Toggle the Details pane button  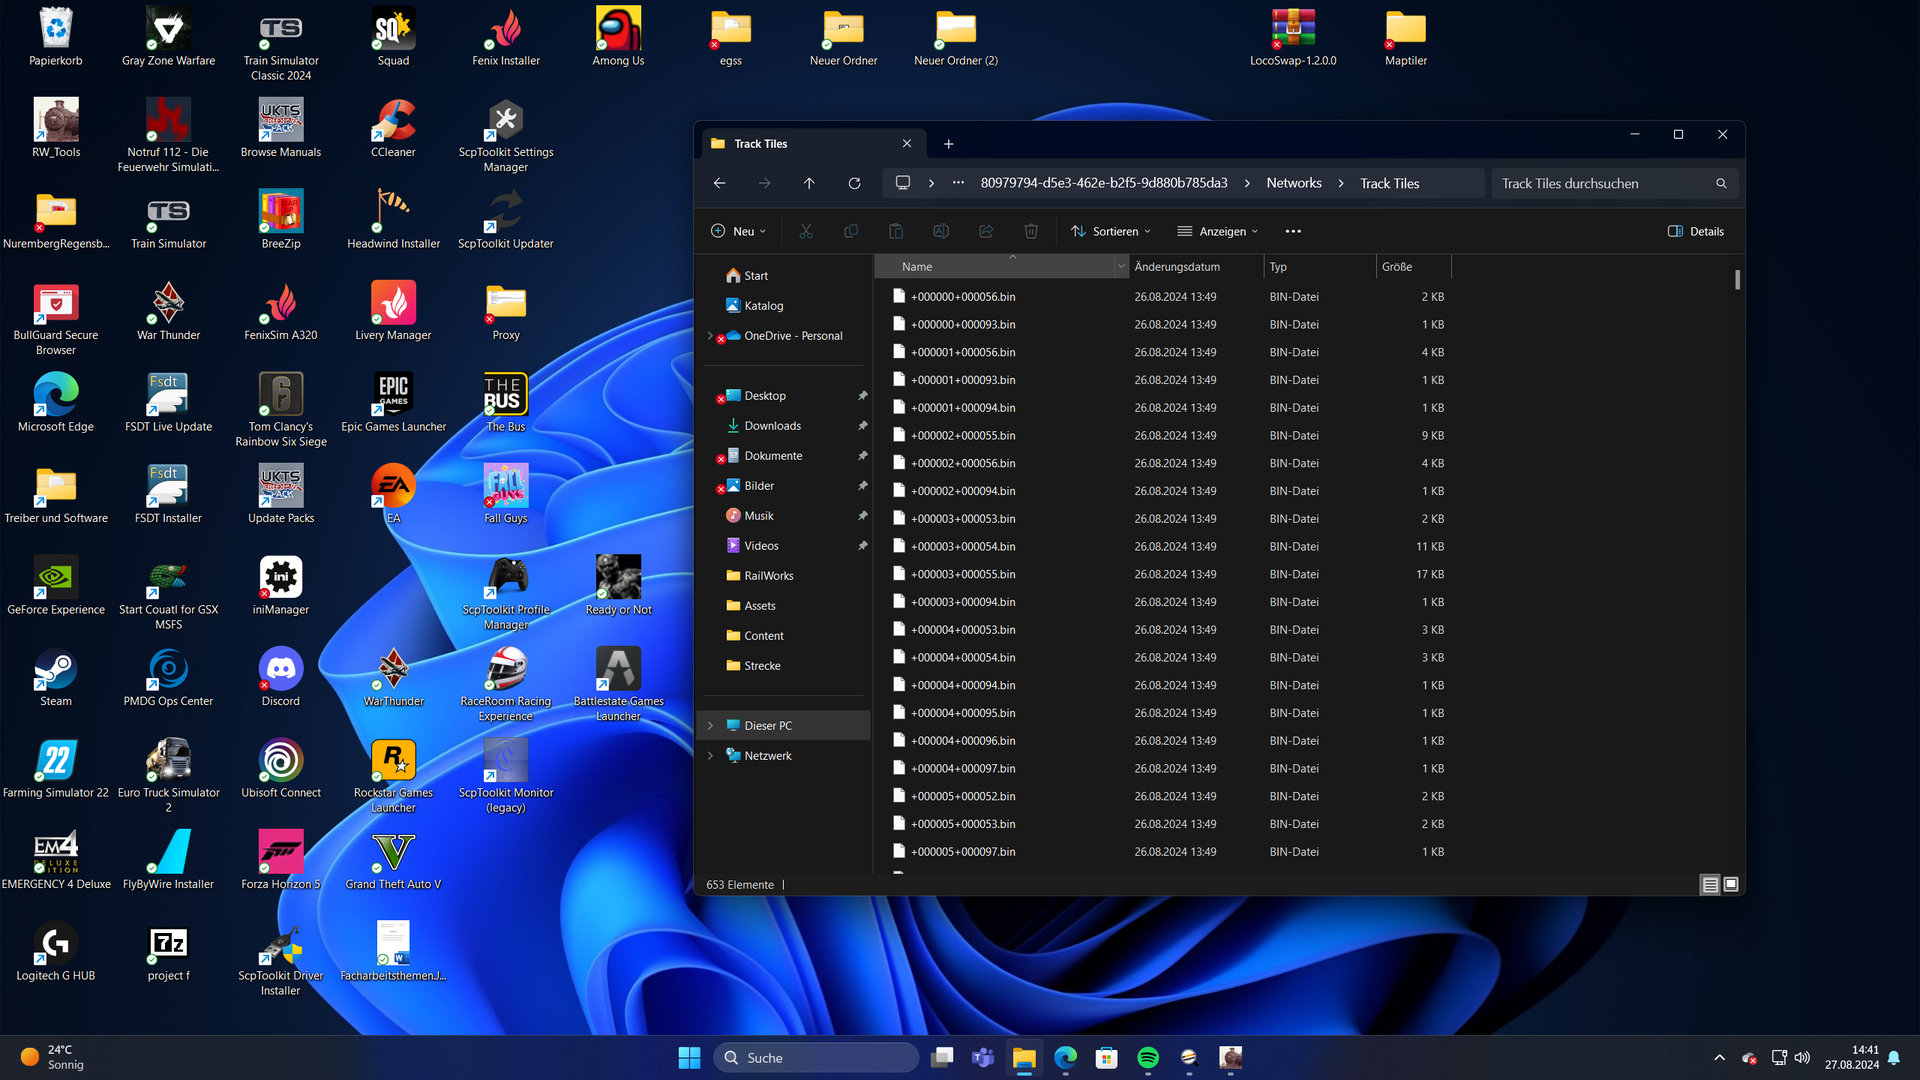tap(1696, 231)
